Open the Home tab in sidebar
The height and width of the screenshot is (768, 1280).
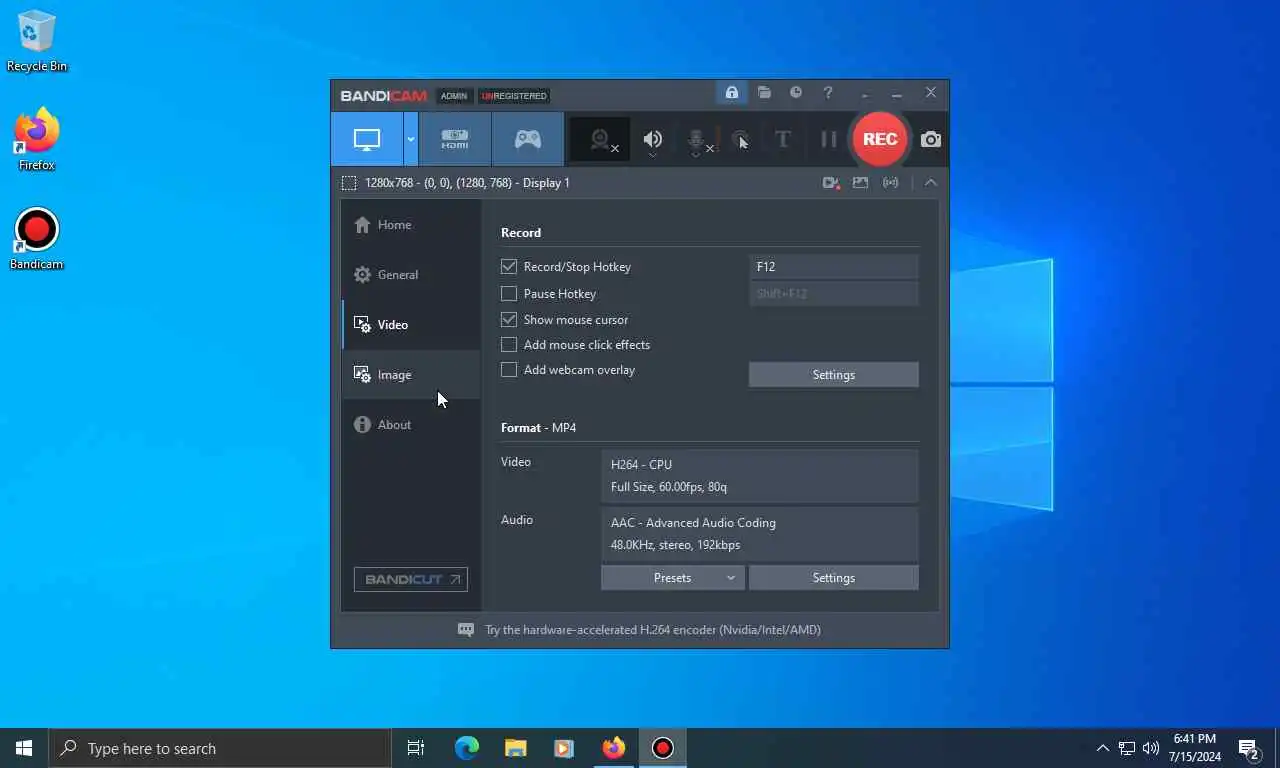coord(411,225)
